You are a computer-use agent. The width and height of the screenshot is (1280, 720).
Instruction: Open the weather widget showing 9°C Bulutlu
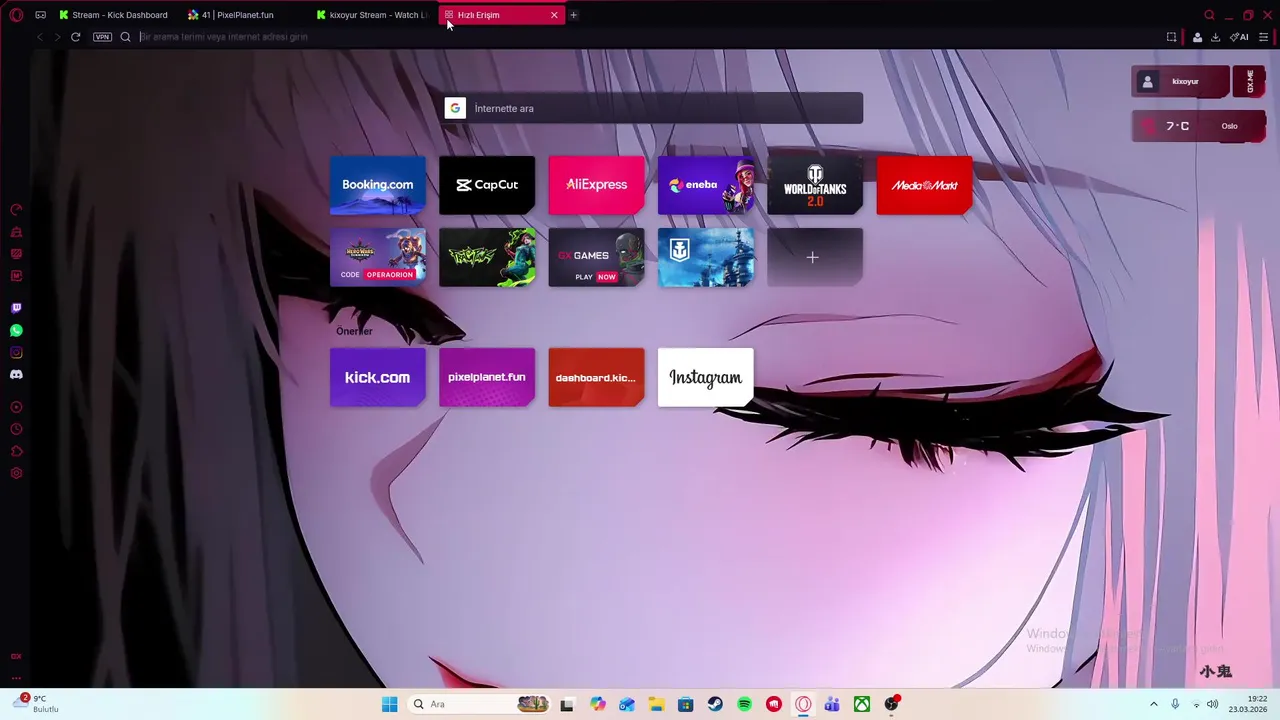(x=36, y=704)
